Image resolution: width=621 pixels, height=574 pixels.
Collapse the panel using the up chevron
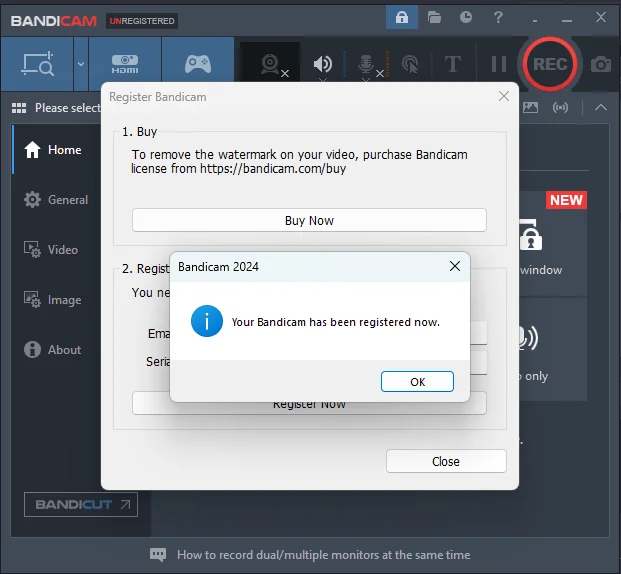point(601,107)
